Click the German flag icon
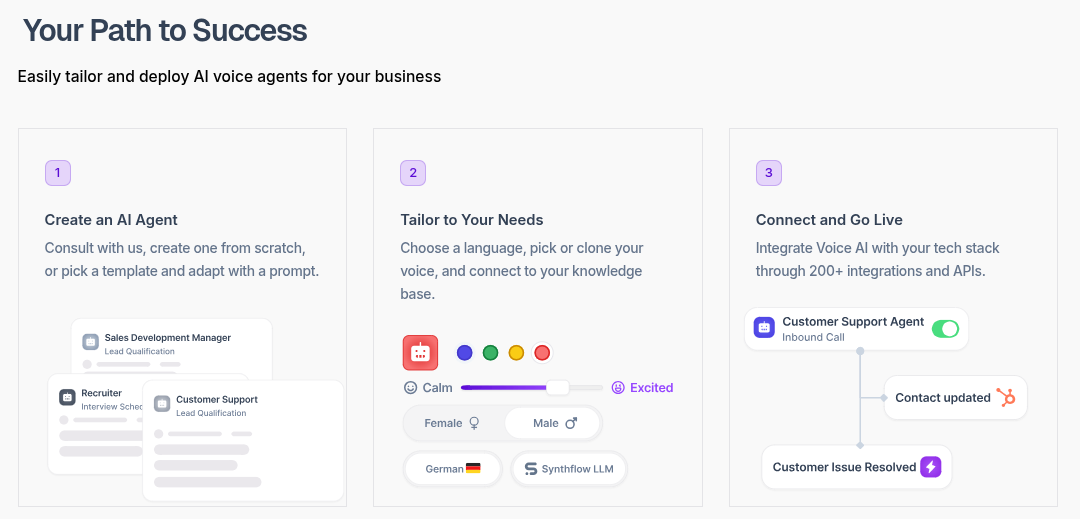The height and width of the screenshot is (519, 1080). (x=473, y=468)
